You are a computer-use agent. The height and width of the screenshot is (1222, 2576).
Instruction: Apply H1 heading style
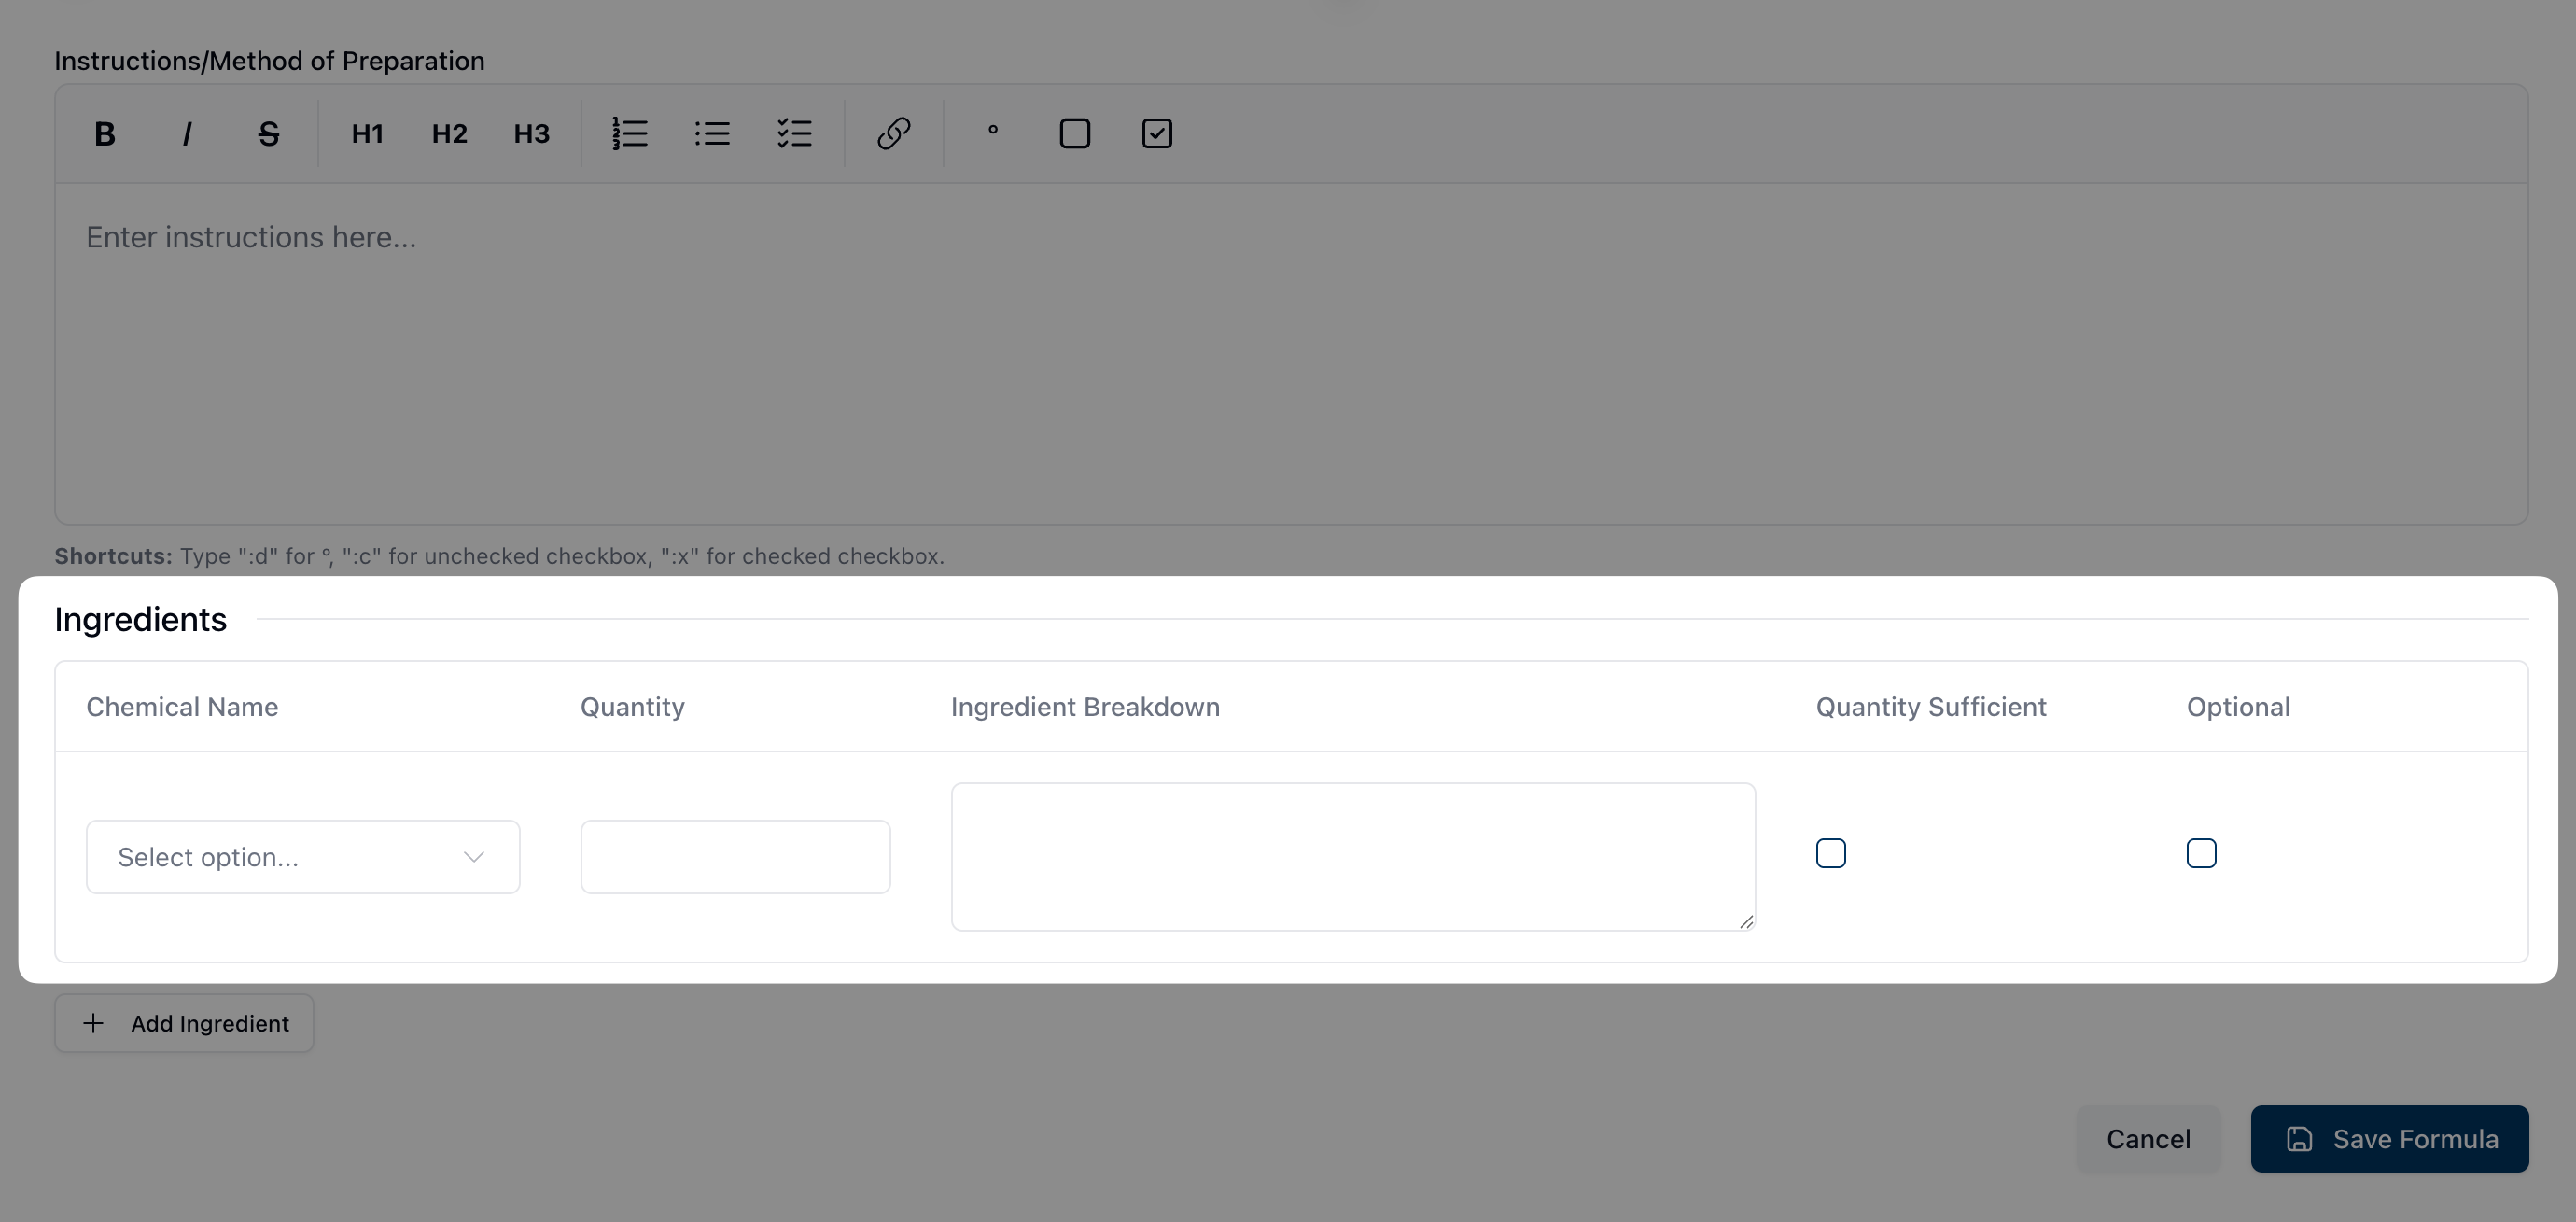click(x=367, y=134)
